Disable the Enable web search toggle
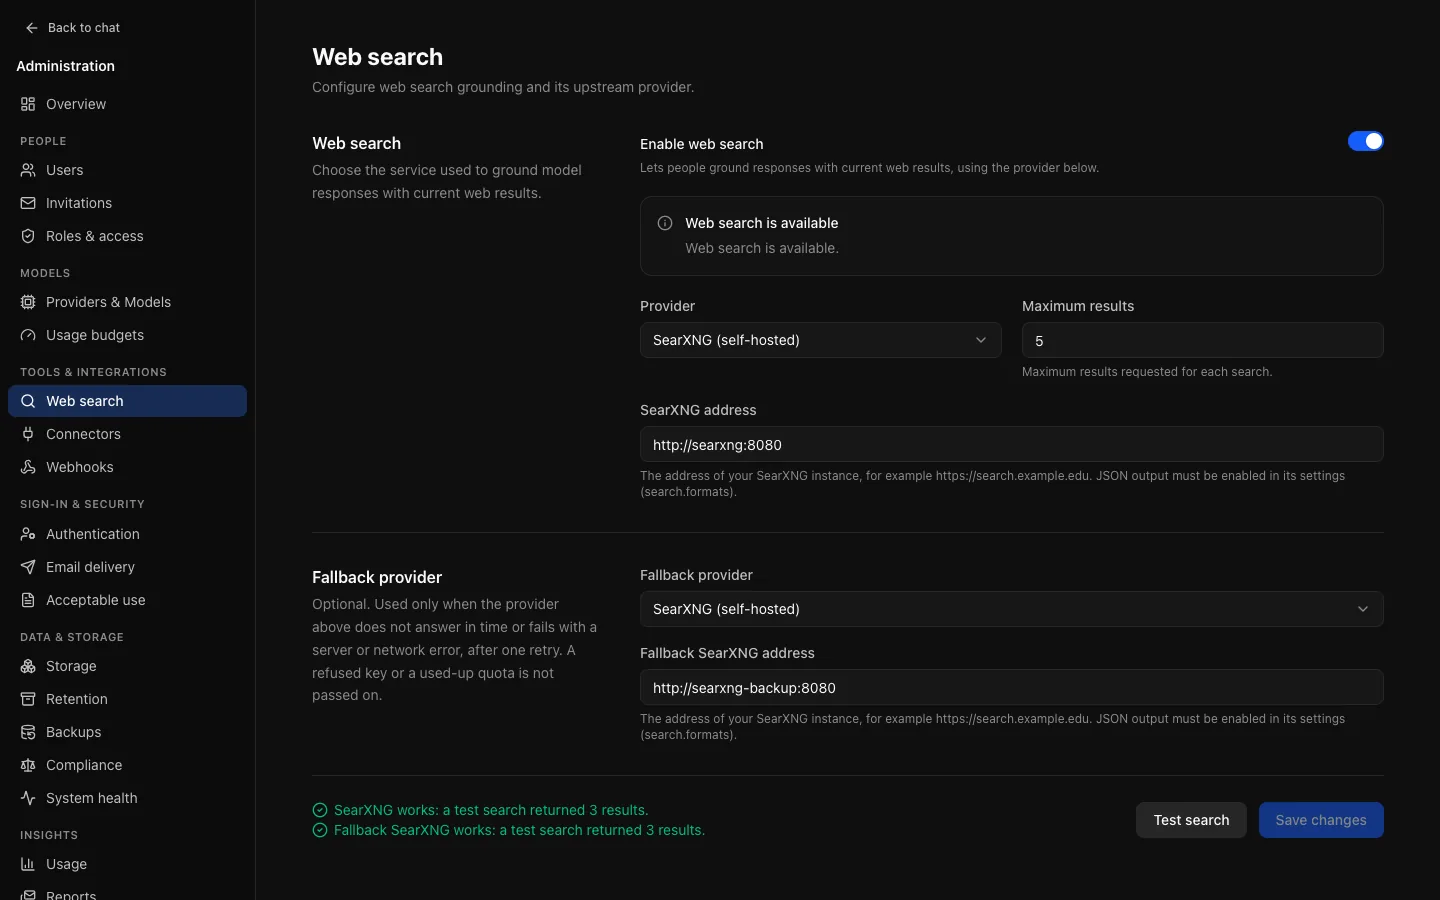This screenshot has width=1440, height=900. click(x=1365, y=141)
